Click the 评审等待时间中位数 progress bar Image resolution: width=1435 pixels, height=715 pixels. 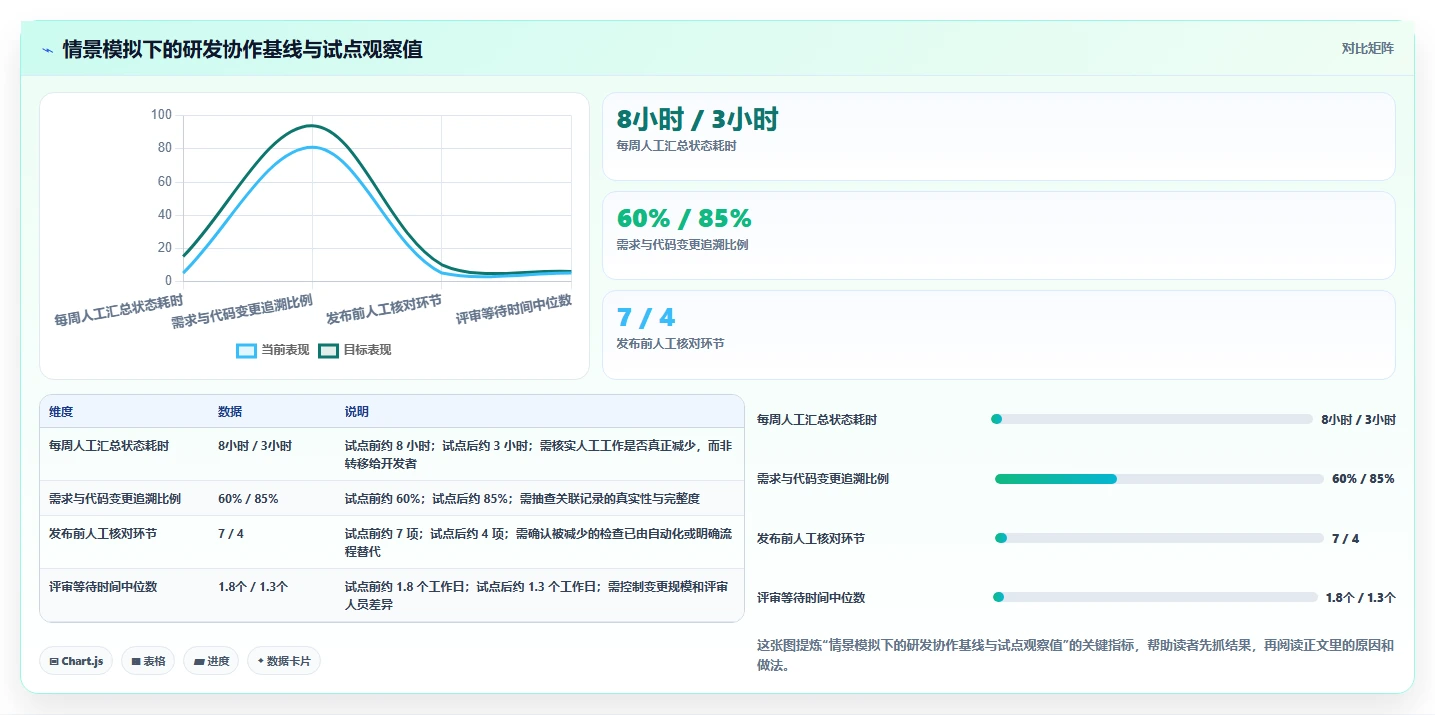1155,597
